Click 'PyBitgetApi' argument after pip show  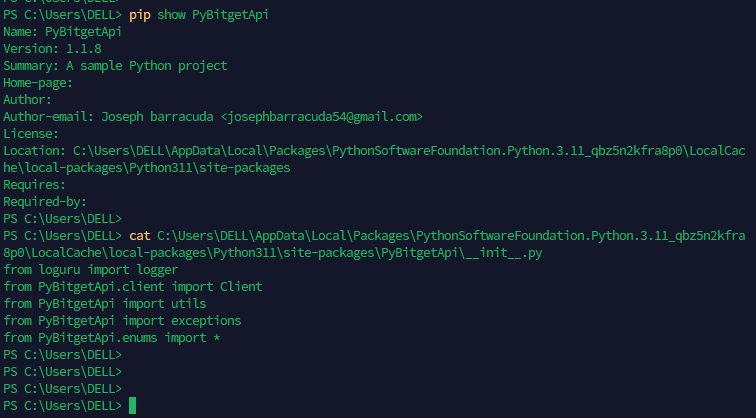[x=228, y=15]
